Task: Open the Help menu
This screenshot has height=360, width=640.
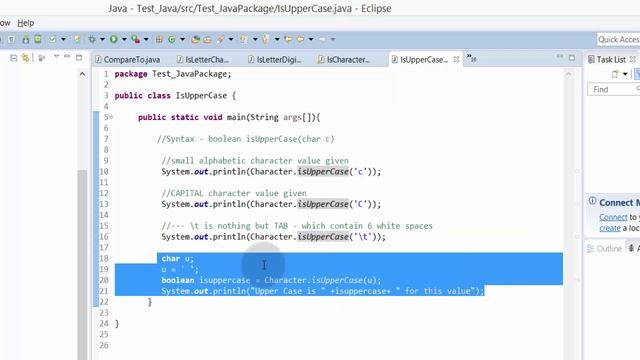Action: 26,23
